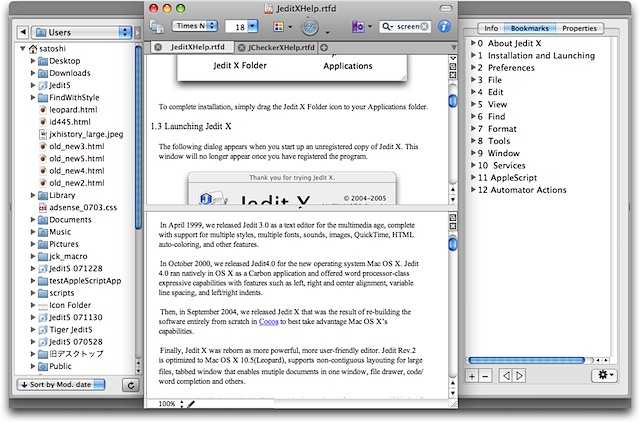Click the purple macro script toolbar icon
Image resolution: width=640 pixels, height=423 pixels.
pos(358,27)
